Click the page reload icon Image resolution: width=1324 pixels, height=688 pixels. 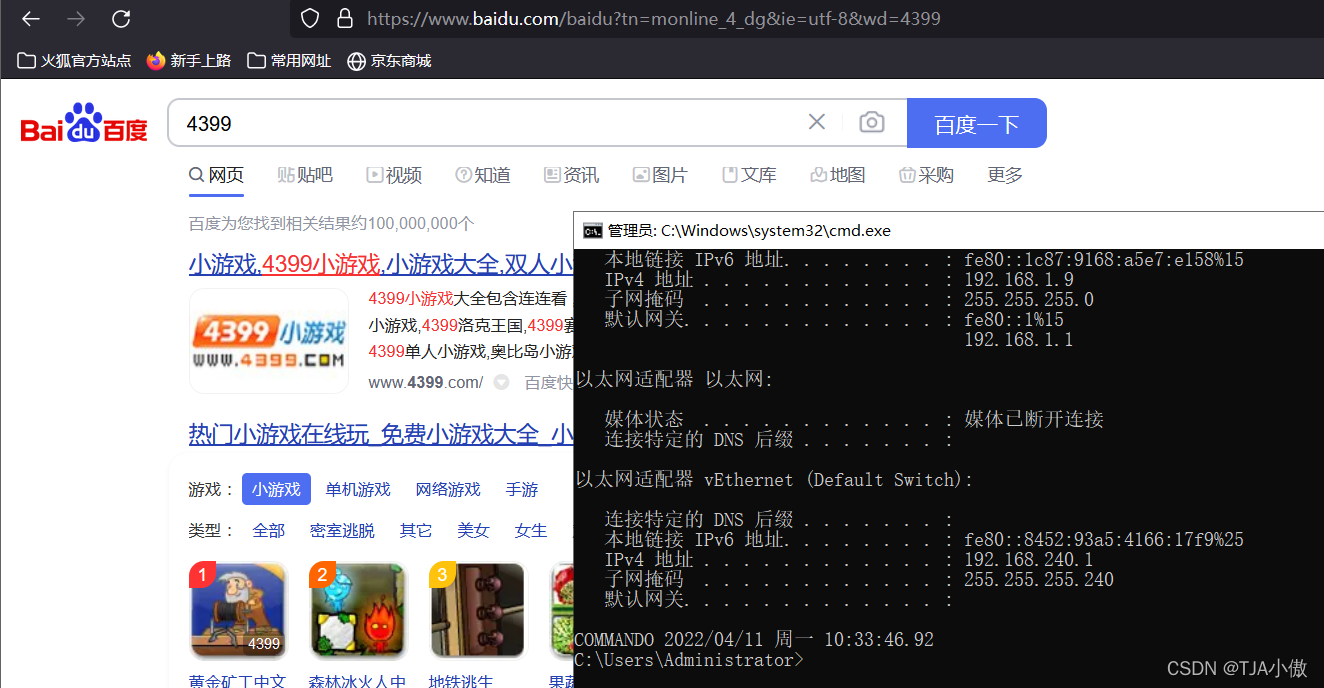pyautogui.click(x=121, y=18)
